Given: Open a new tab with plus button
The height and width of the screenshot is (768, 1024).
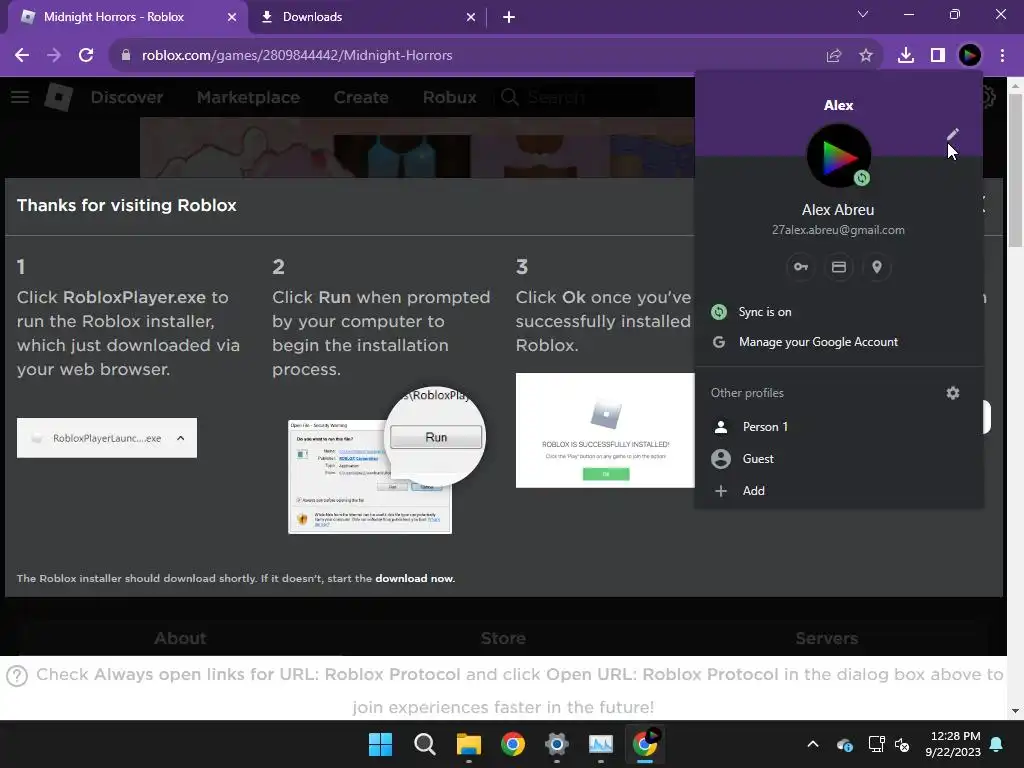Looking at the screenshot, I should click(x=509, y=17).
